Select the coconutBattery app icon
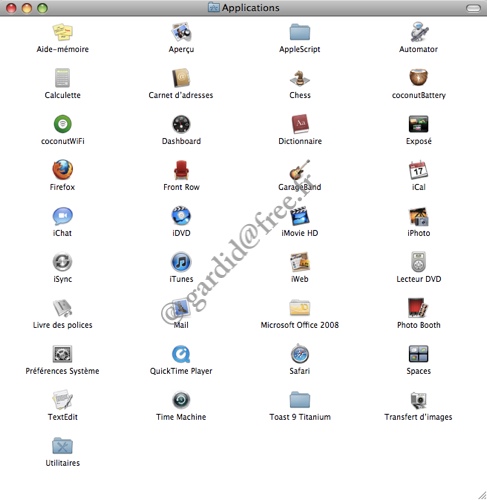487x500 pixels. click(418, 78)
